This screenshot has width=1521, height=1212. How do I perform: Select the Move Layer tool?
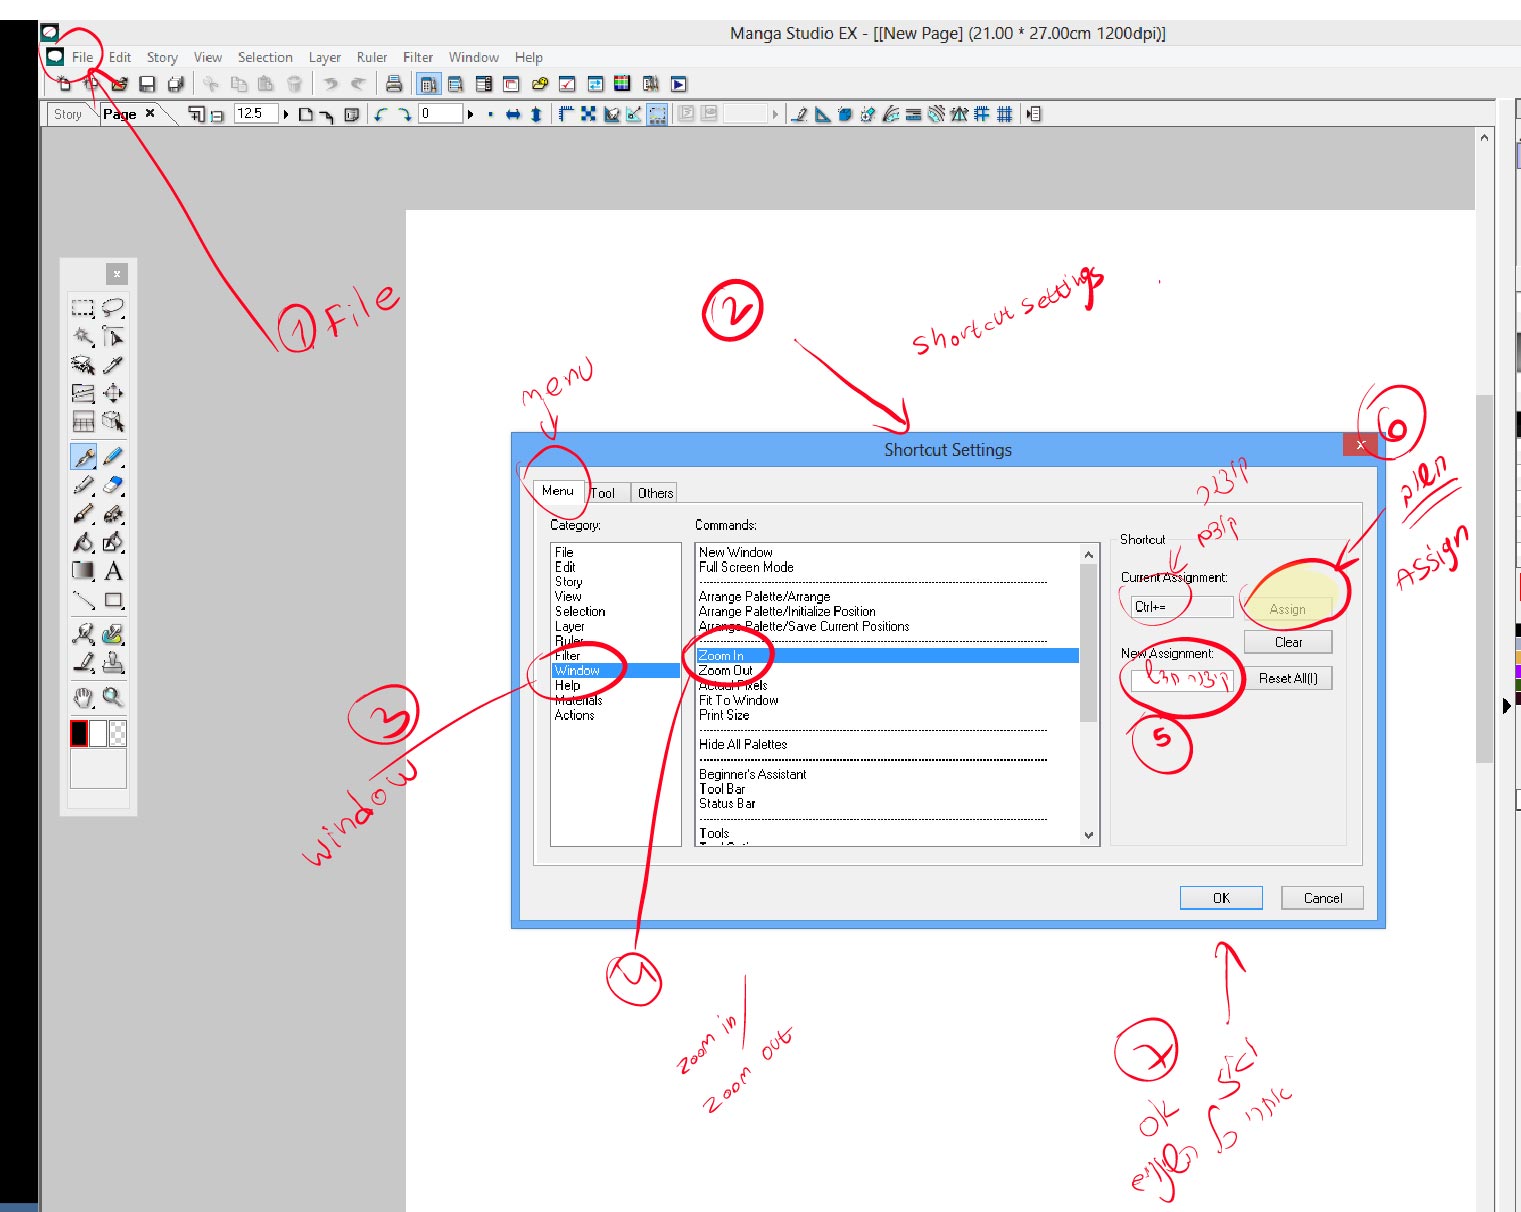[113, 393]
